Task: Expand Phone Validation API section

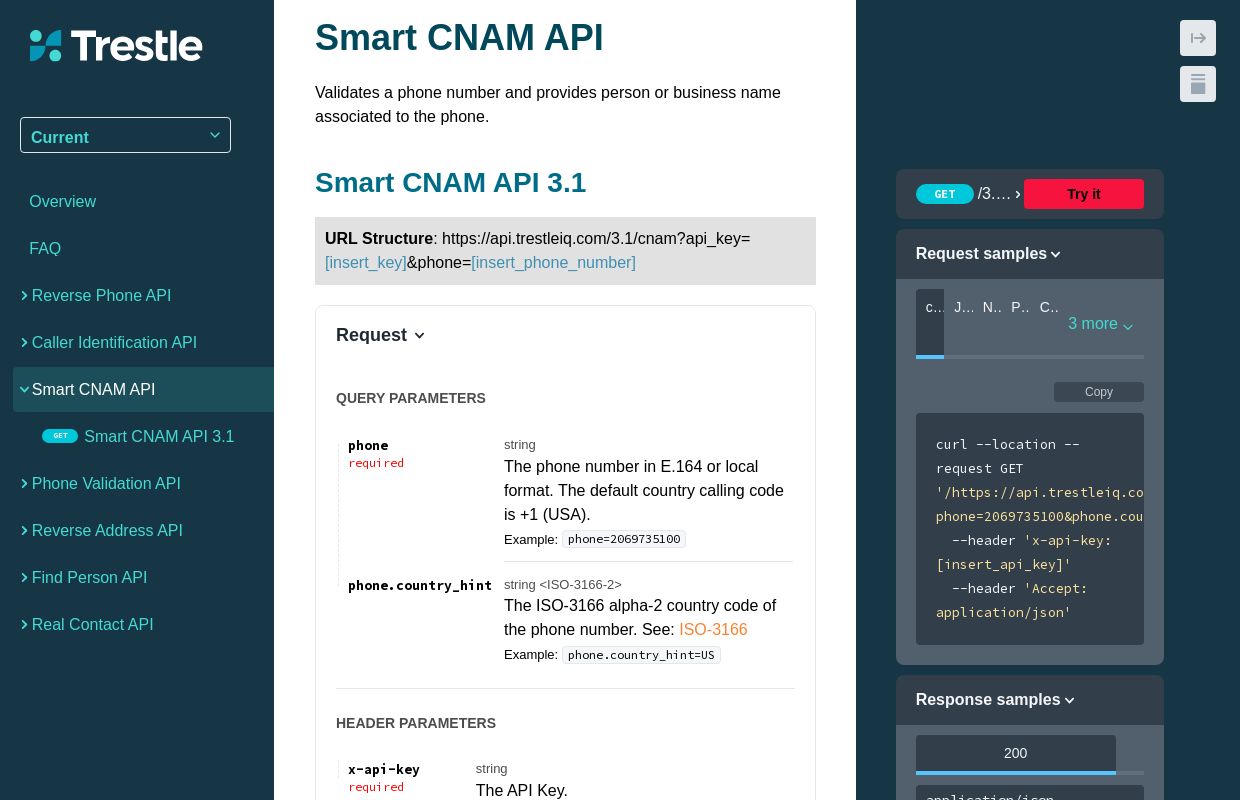Action: point(106,483)
